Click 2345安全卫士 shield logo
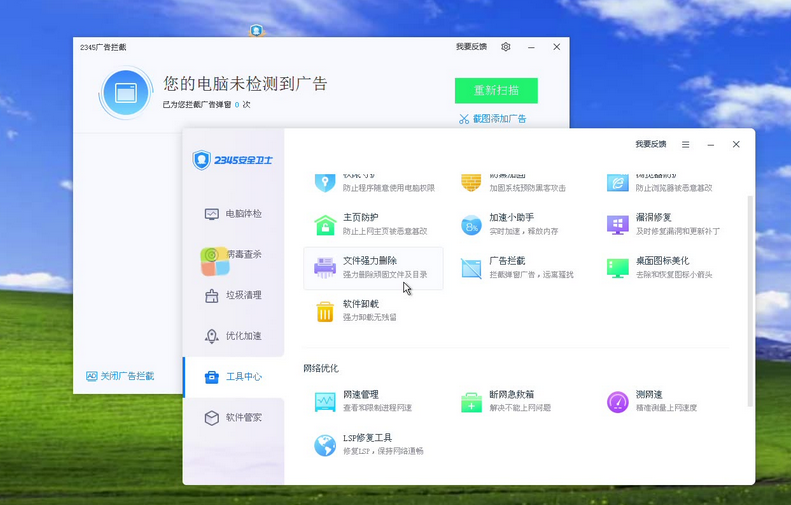This screenshot has width=791, height=505. [201, 160]
